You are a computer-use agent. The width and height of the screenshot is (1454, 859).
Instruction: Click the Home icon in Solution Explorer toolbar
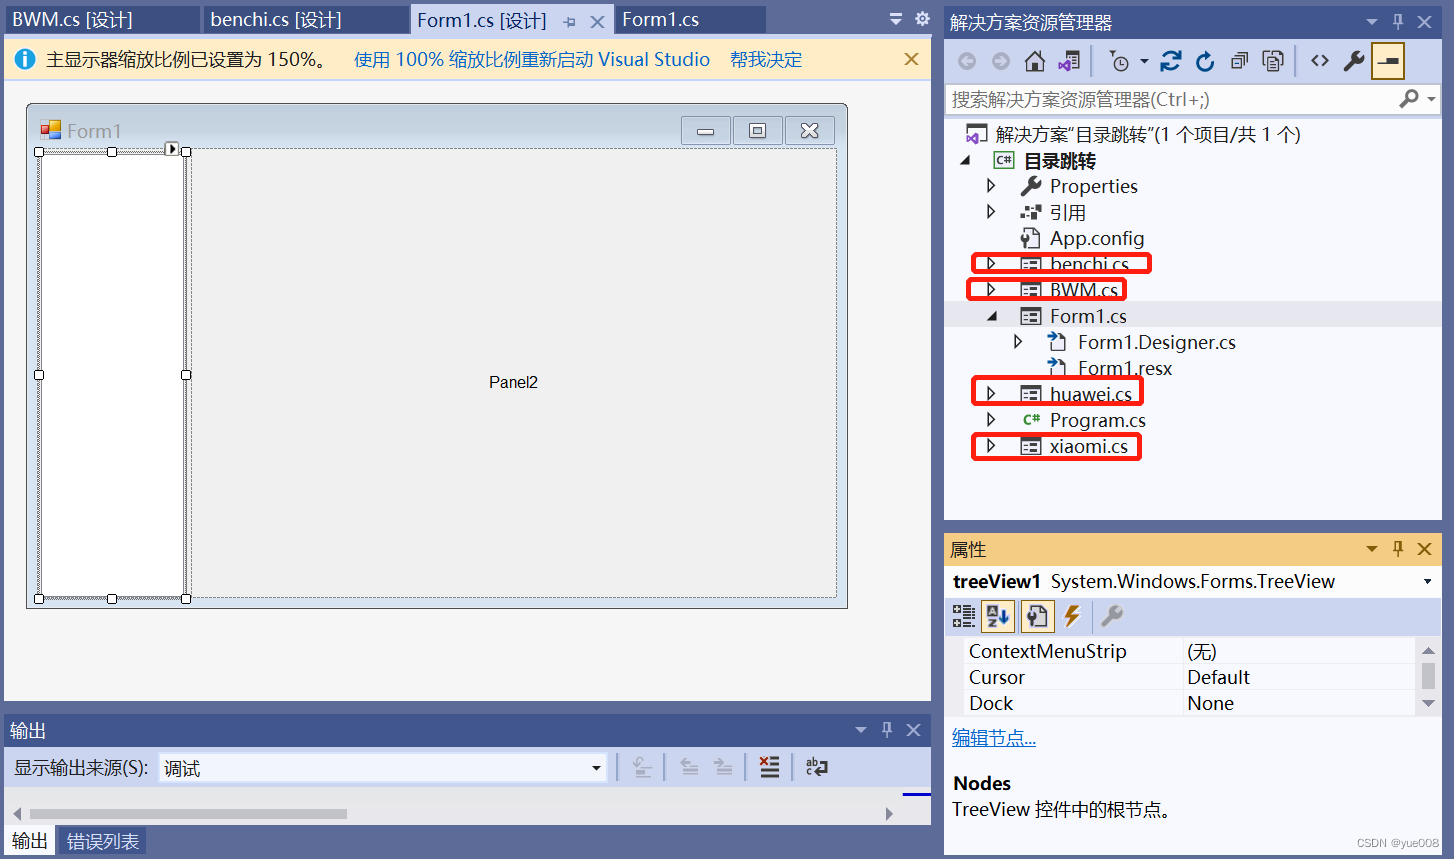(1035, 62)
